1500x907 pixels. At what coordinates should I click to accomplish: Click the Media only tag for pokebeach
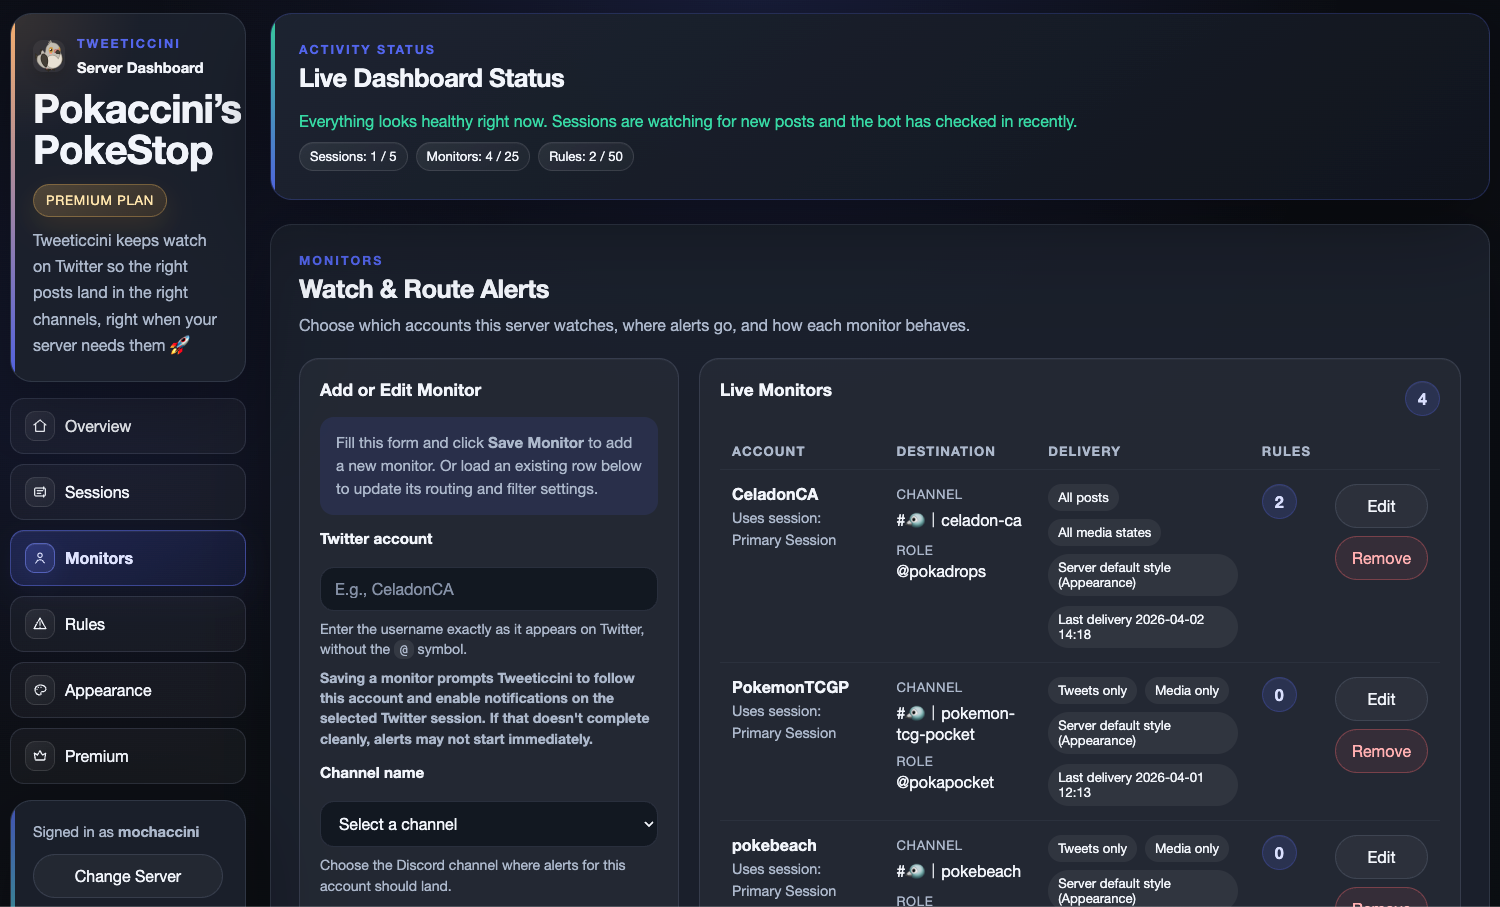(x=1187, y=848)
